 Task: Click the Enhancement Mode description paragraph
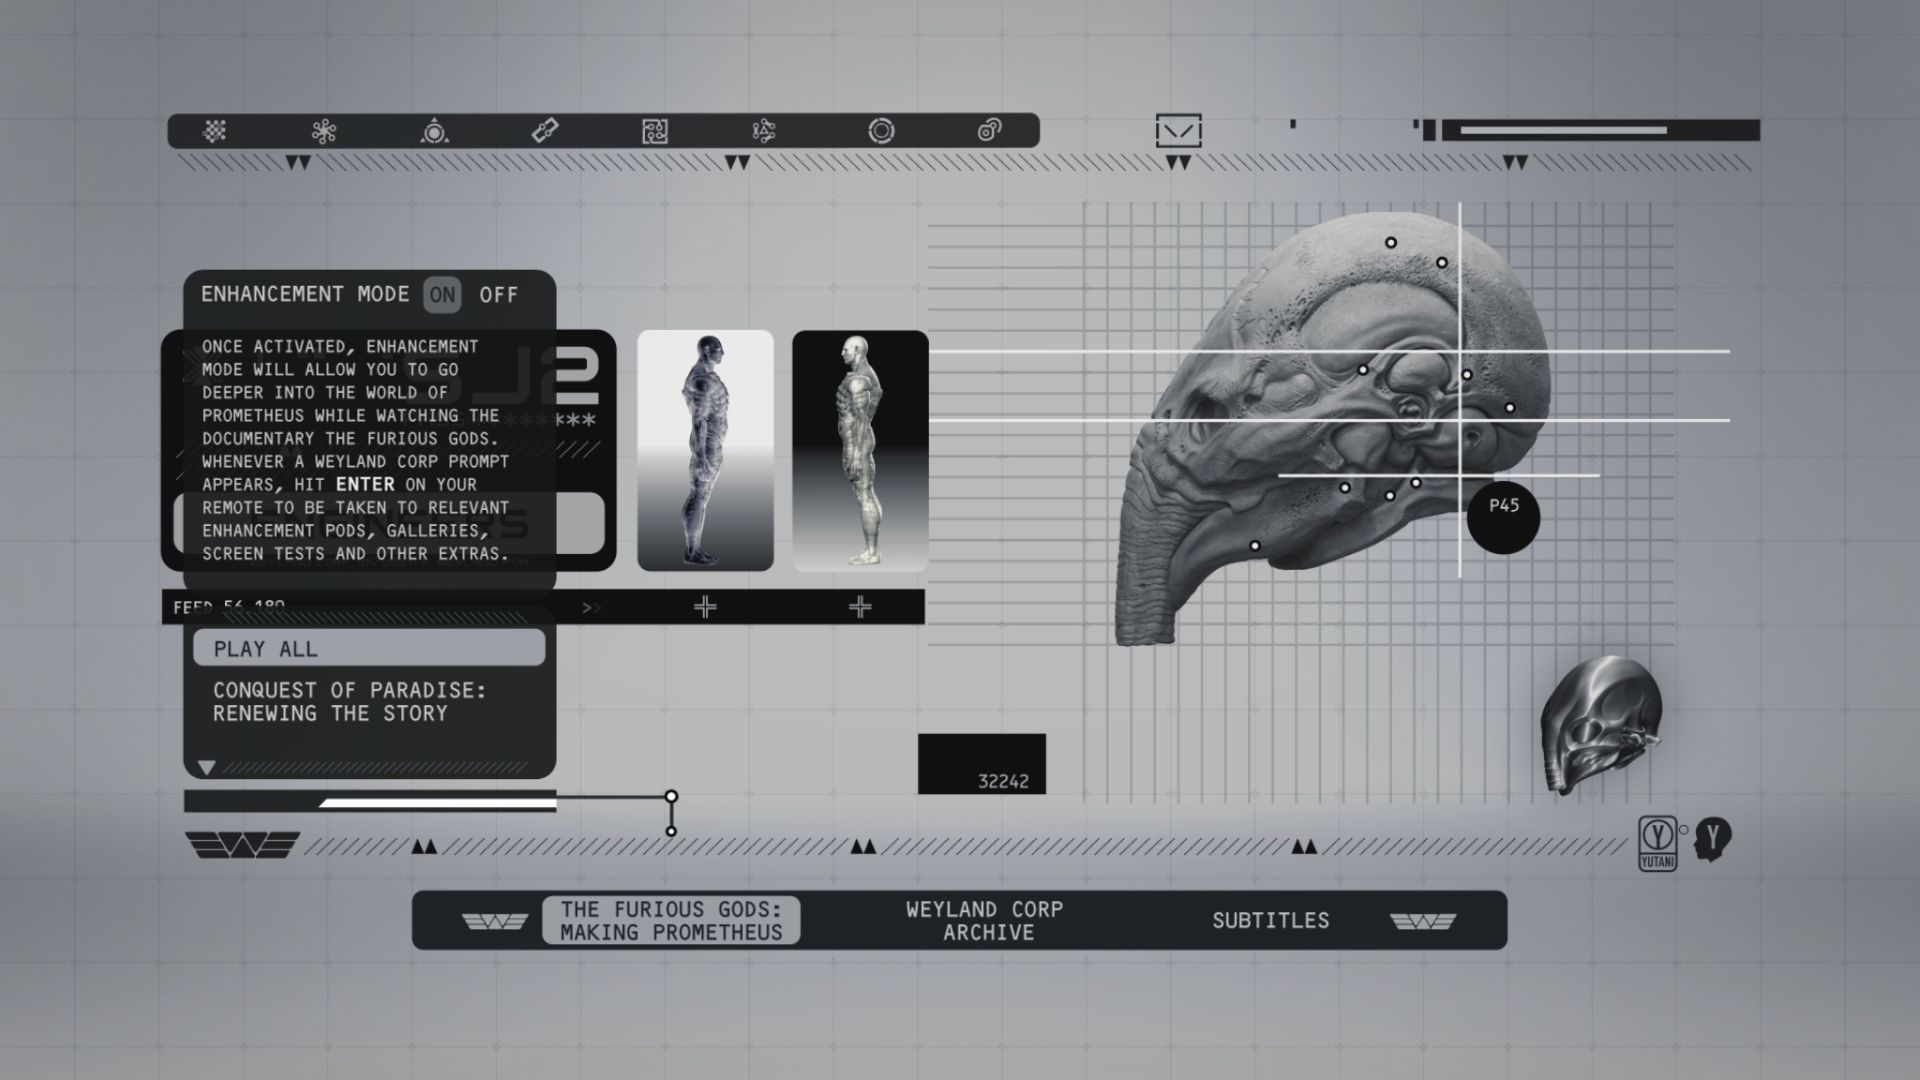(x=356, y=450)
